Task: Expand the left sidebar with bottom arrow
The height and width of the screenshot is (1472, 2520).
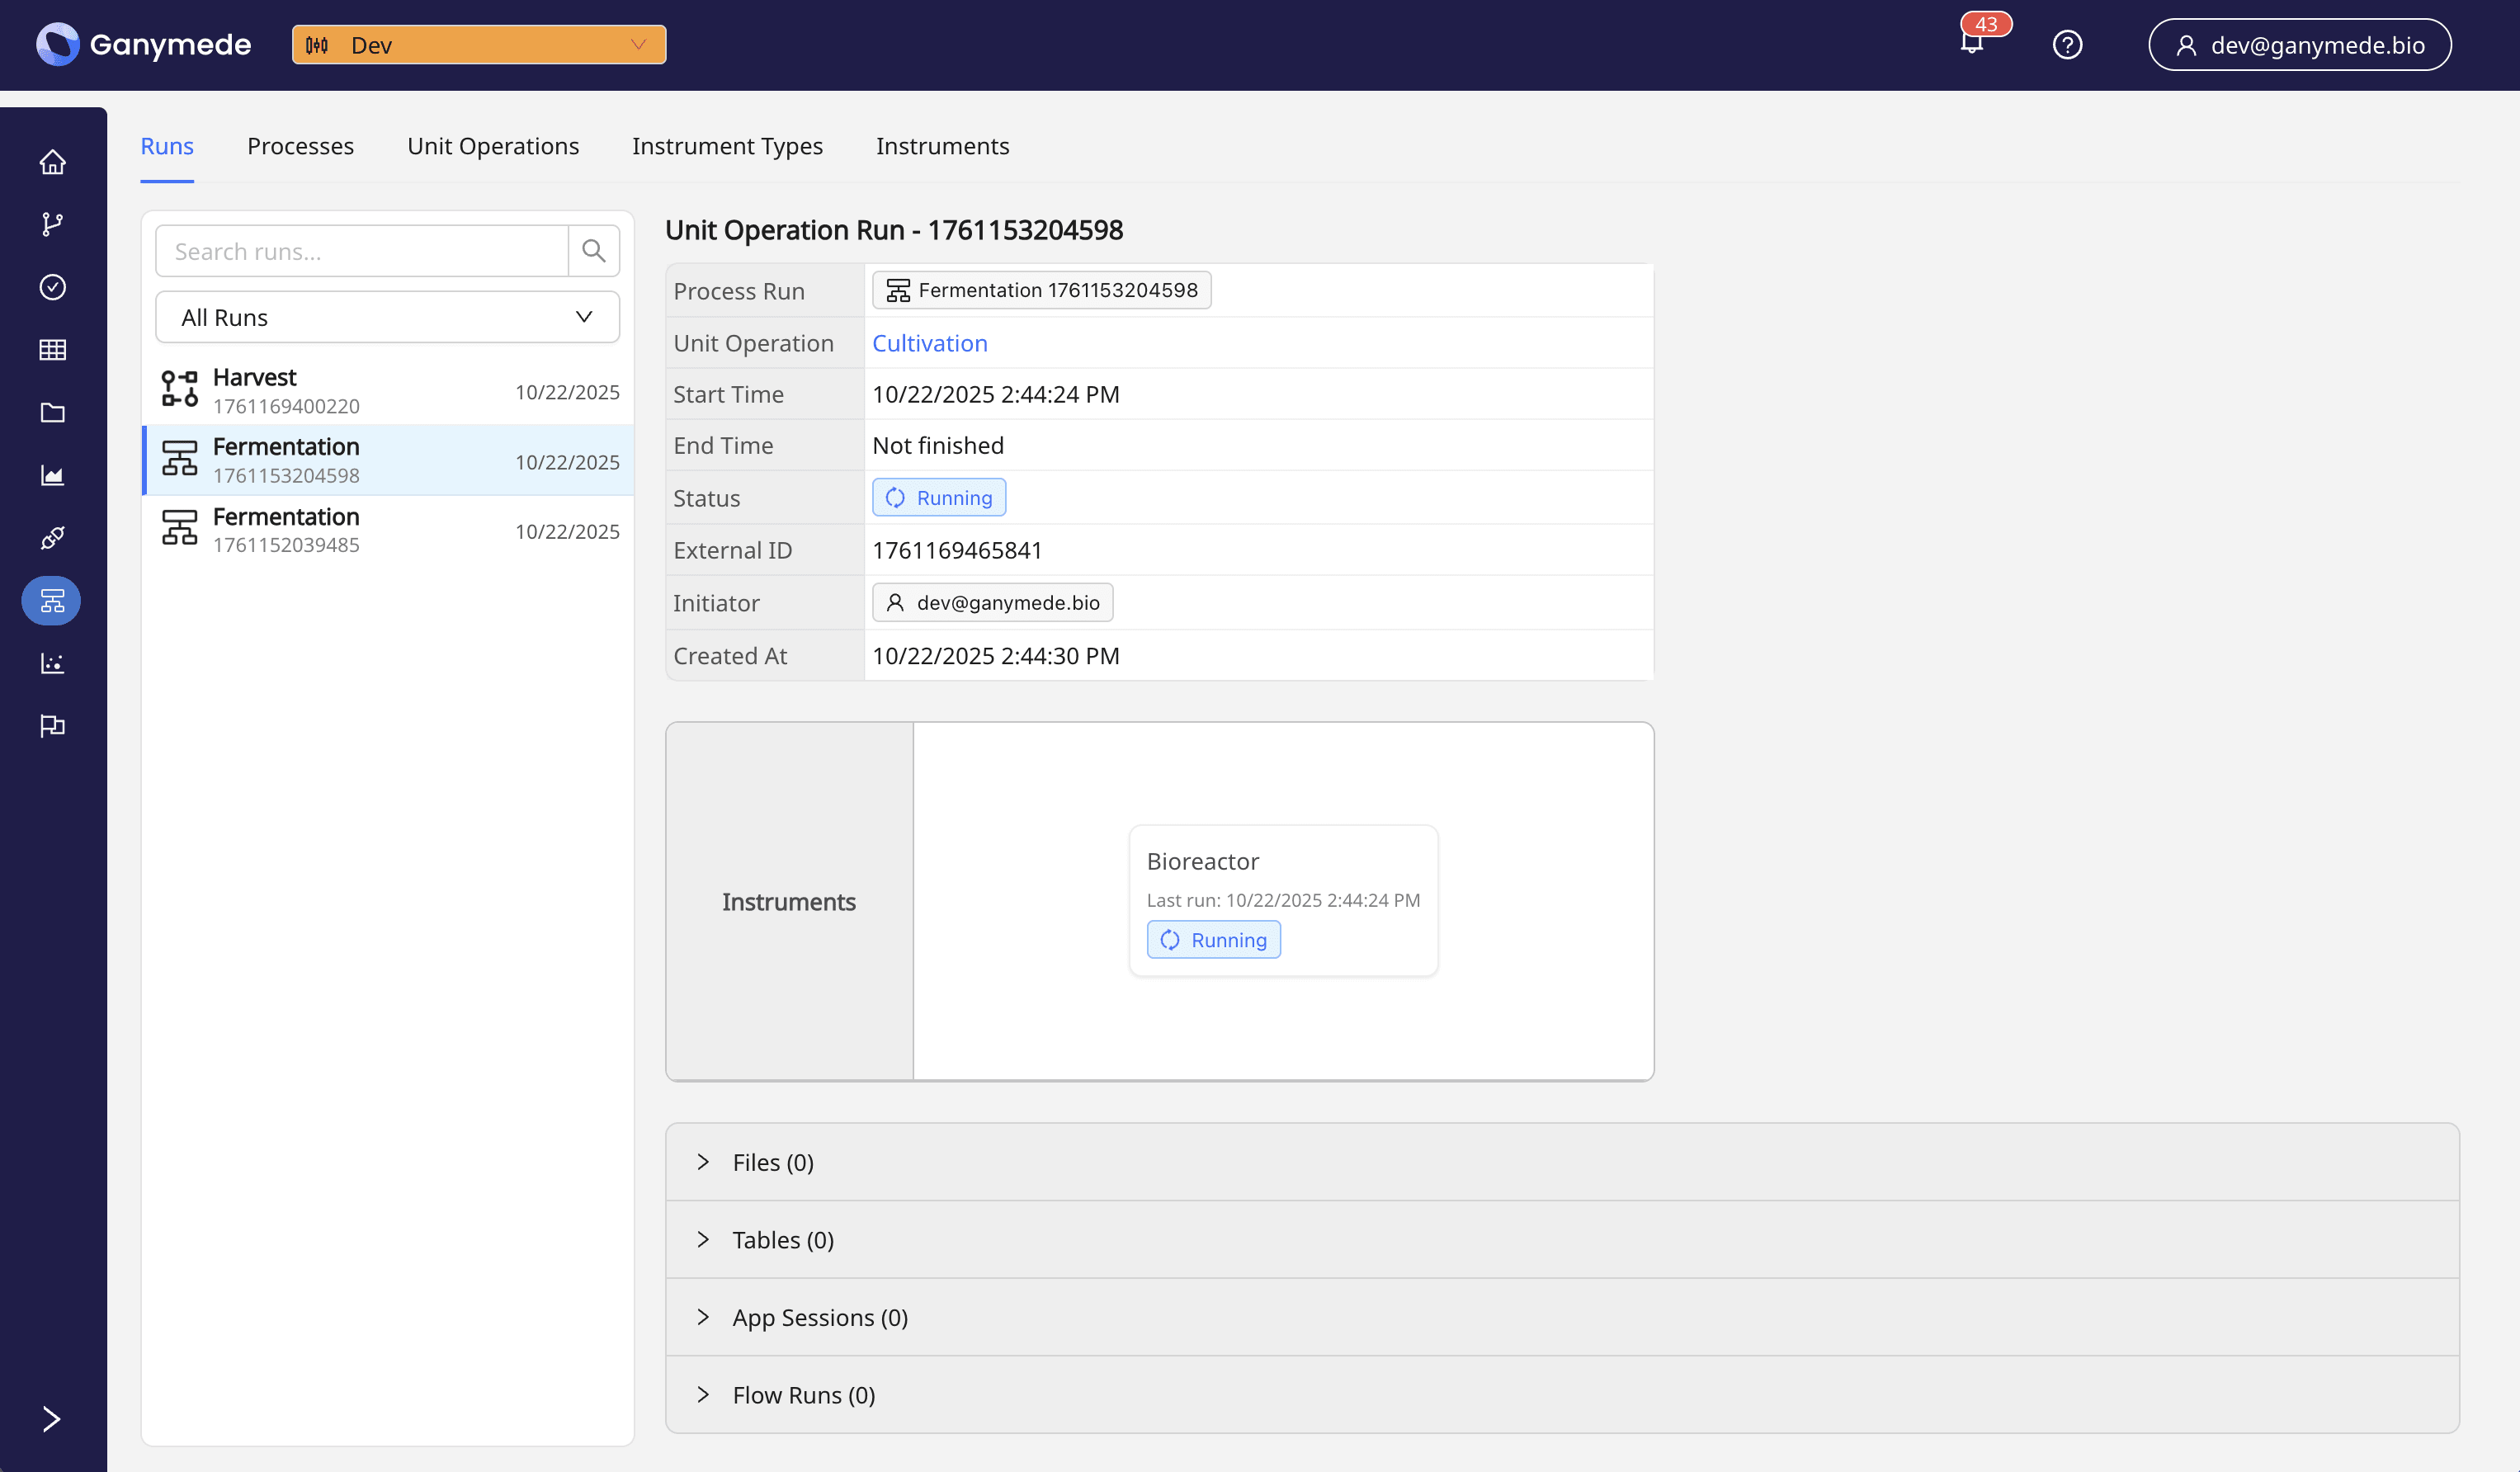Action: pos(52,1419)
